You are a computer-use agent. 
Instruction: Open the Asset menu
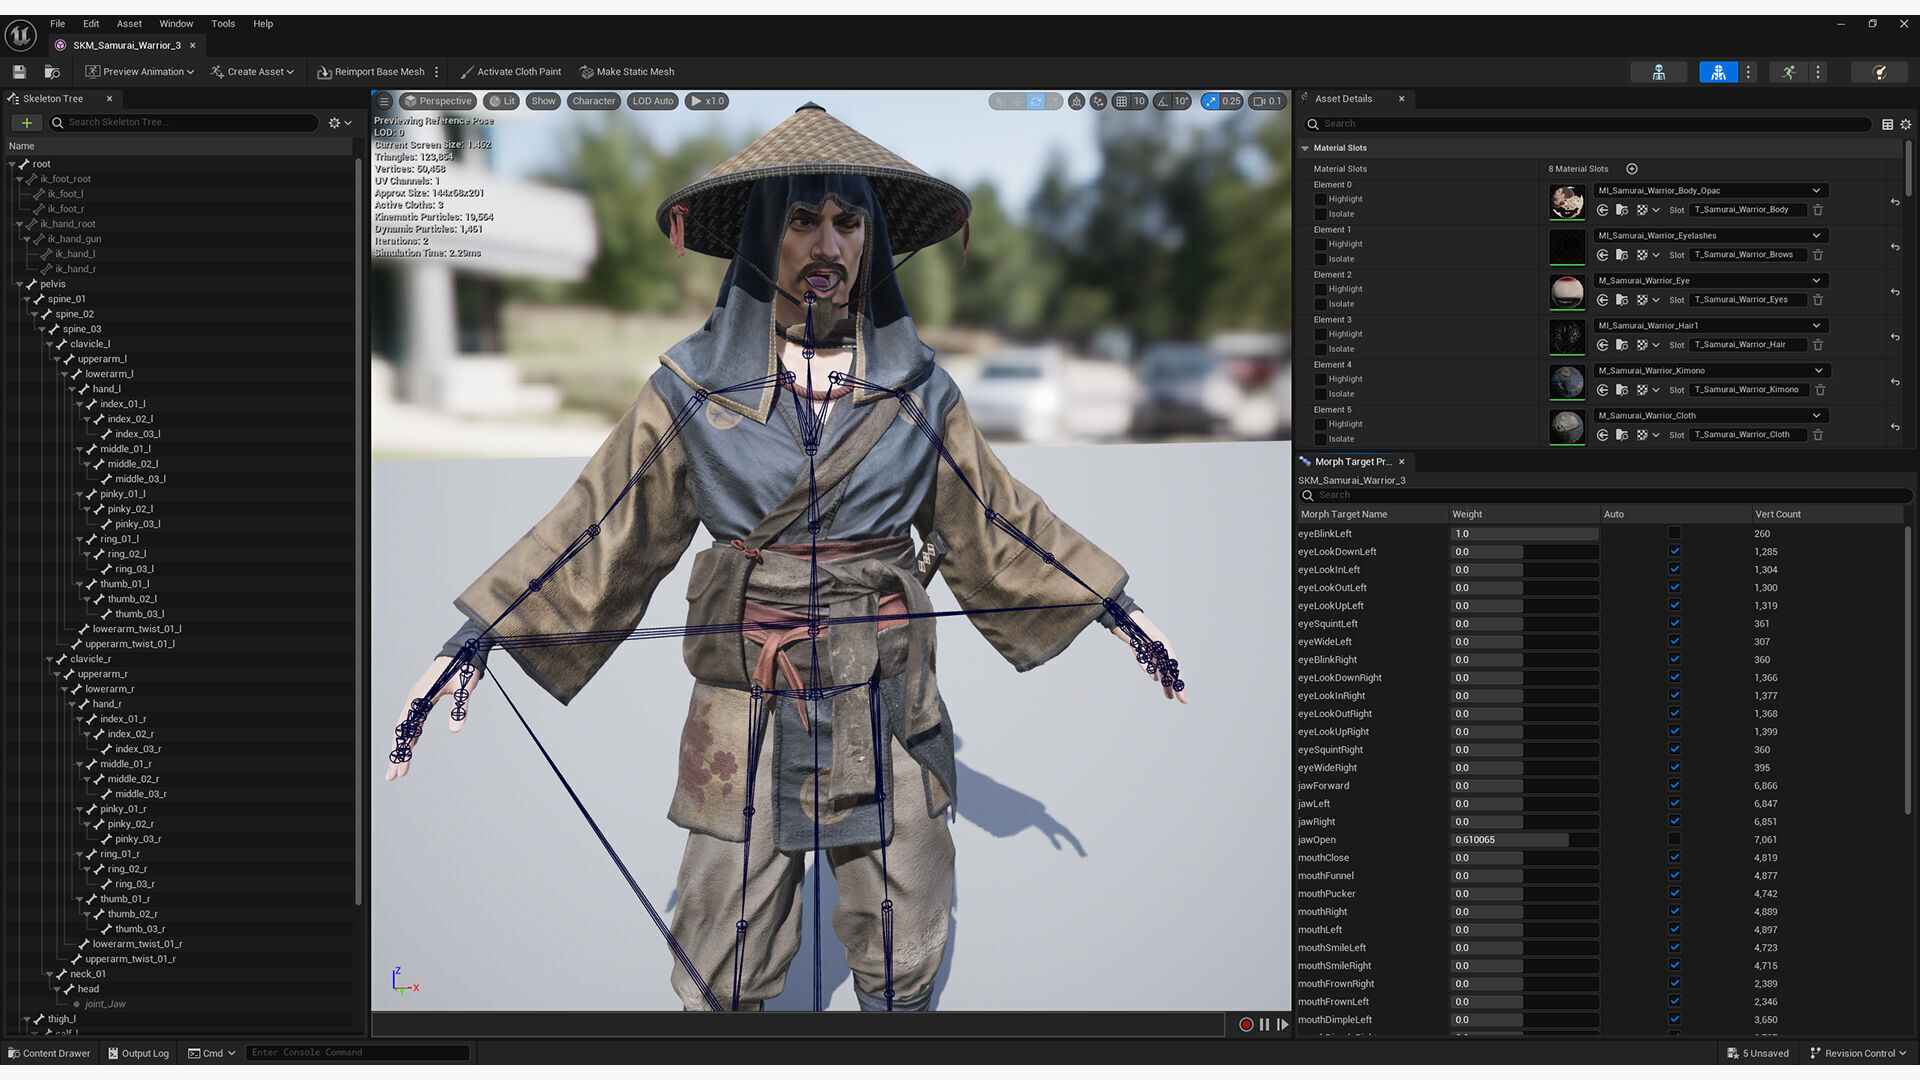coord(129,23)
